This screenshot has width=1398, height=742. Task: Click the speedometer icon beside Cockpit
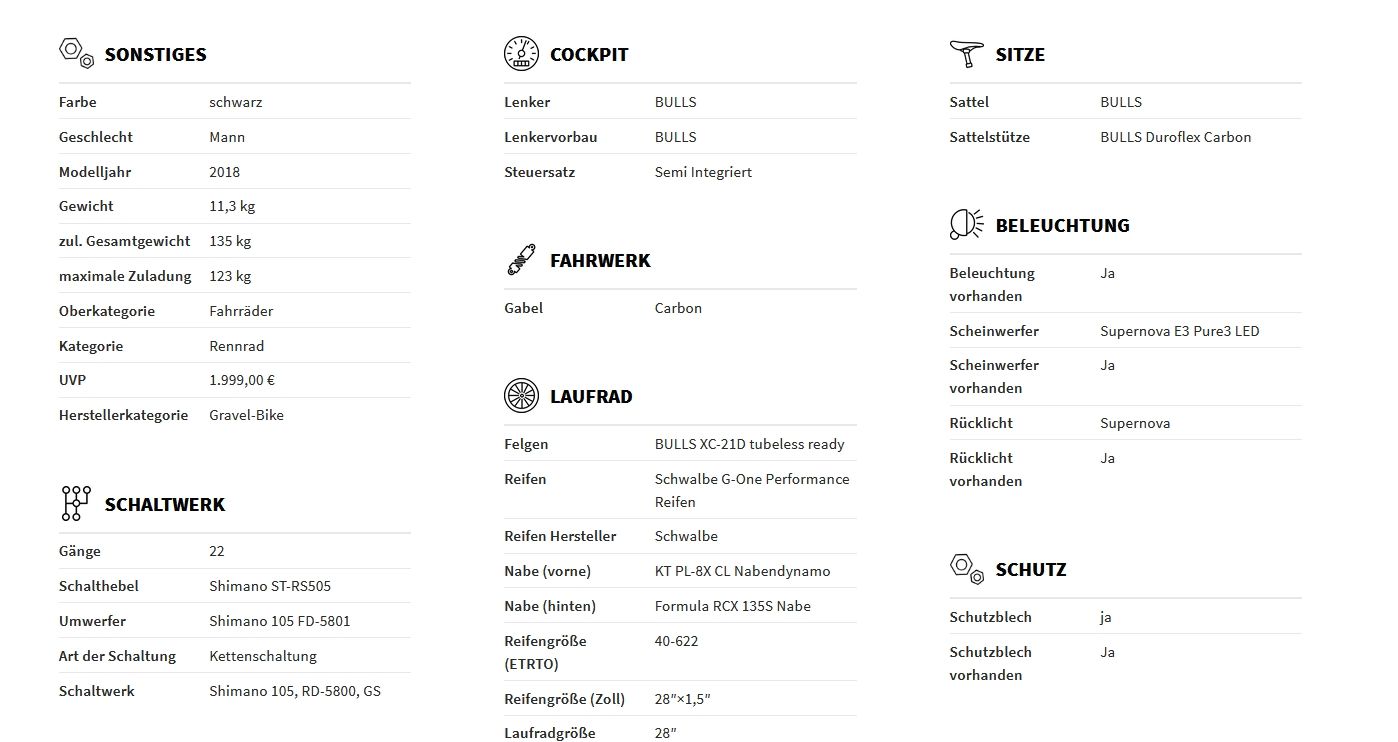(x=521, y=53)
